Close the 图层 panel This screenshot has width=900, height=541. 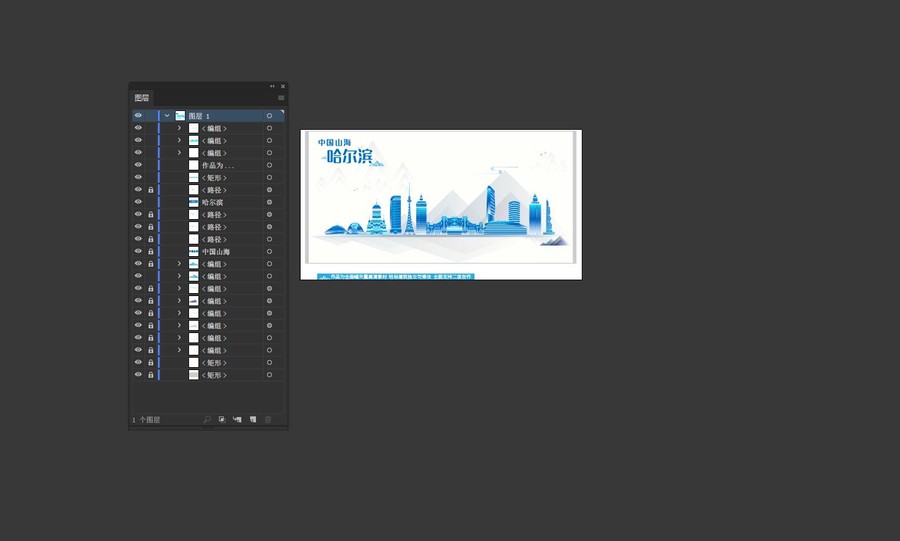pos(282,86)
